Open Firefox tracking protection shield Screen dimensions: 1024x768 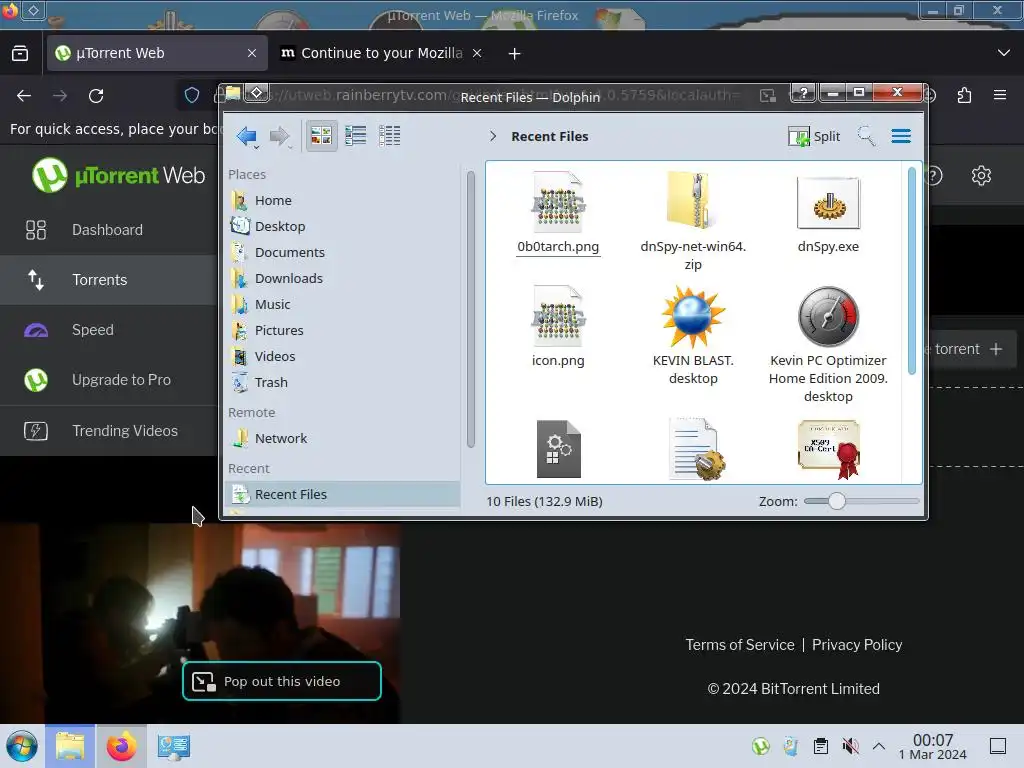[x=192, y=96]
